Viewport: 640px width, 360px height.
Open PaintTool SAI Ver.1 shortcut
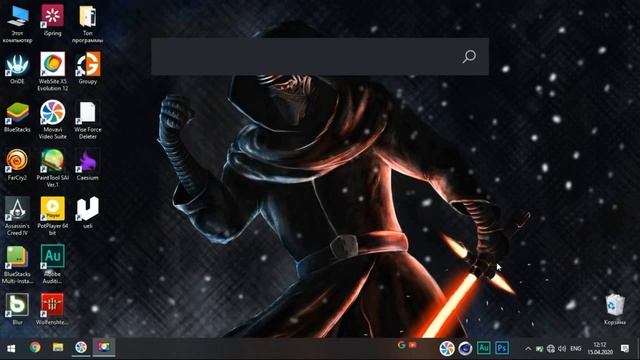coord(53,167)
